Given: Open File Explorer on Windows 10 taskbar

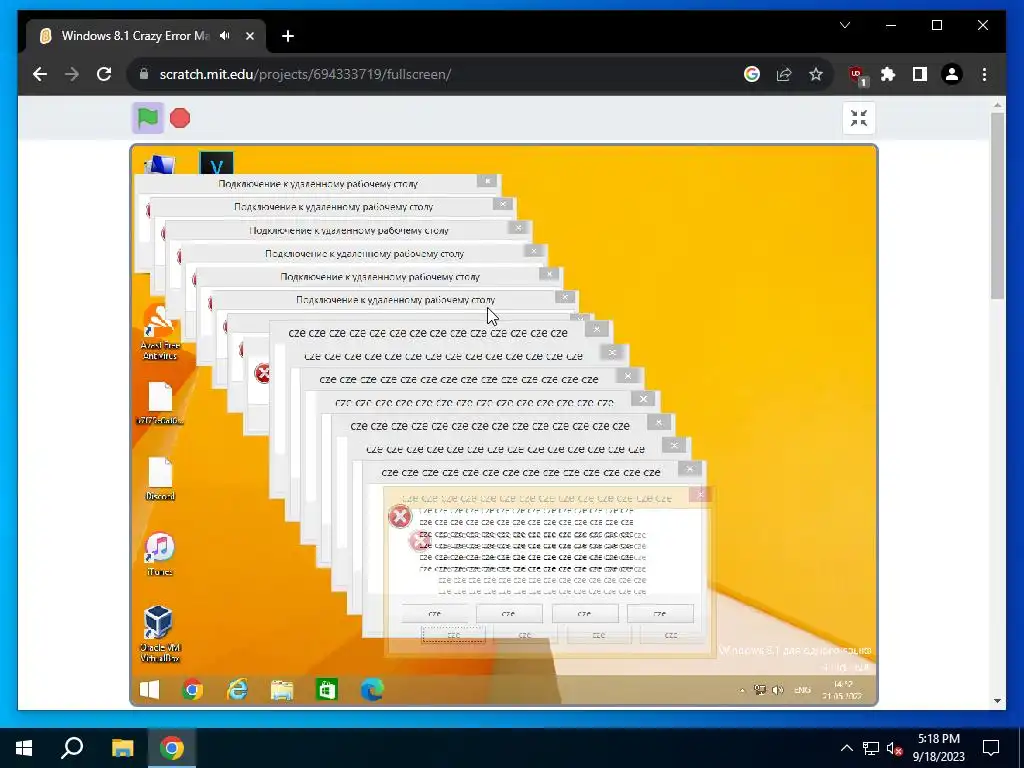Looking at the screenshot, I should pos(122,748).
